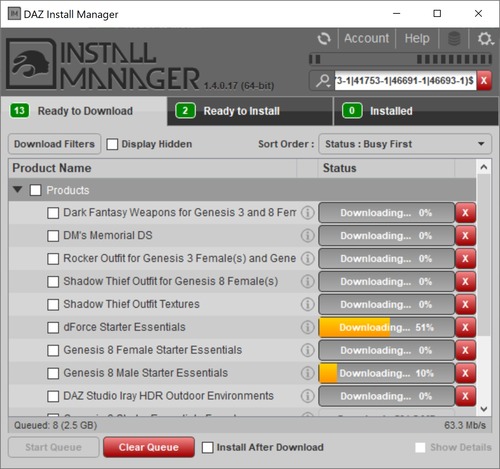
Task: Check Shadow Thief Outfit Textures checkbox
Action: pos(53,304)
